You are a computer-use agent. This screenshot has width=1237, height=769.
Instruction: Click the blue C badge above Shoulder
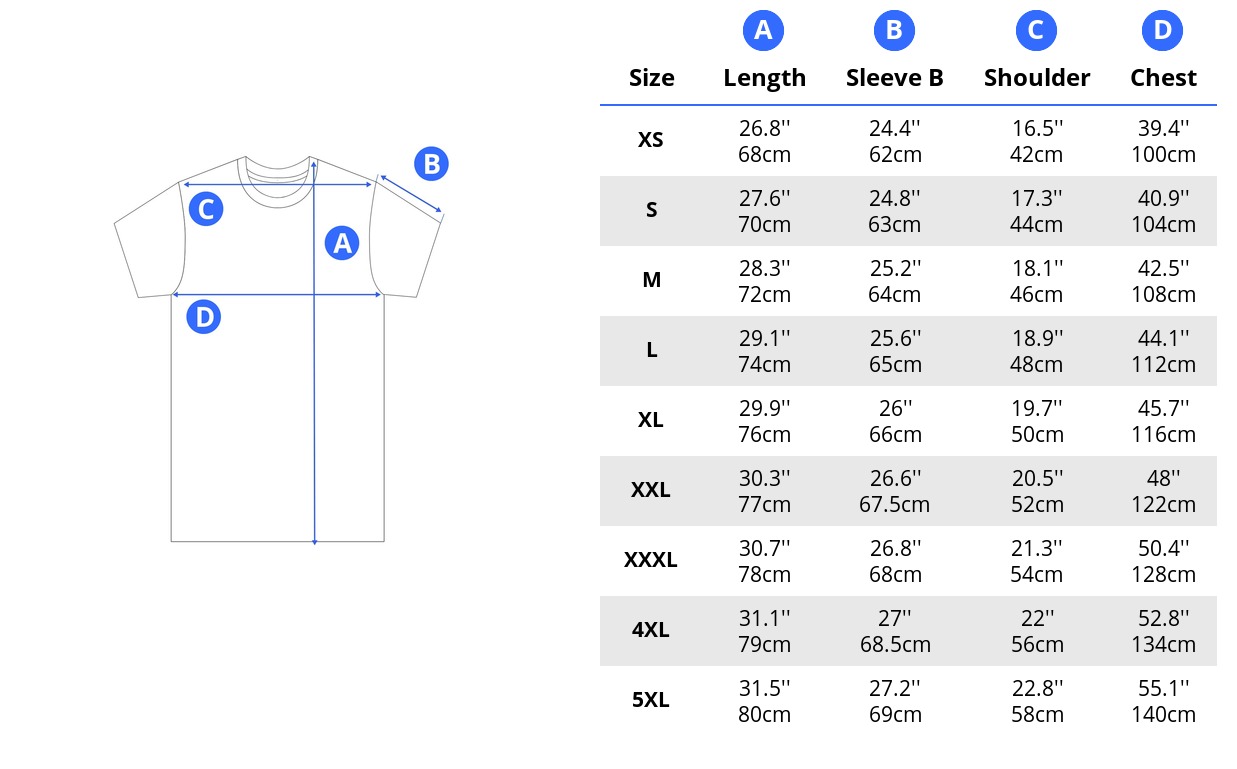click(1035, 31)
